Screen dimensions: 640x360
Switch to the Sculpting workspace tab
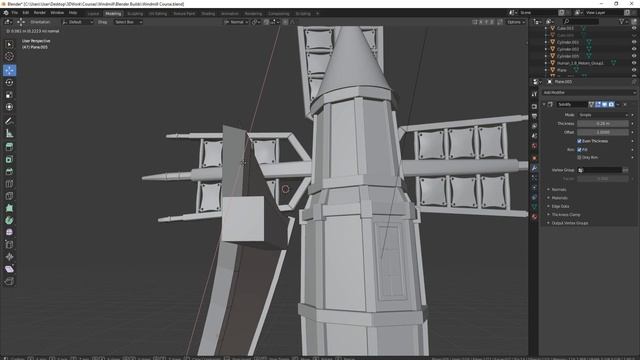coord(135,13)
